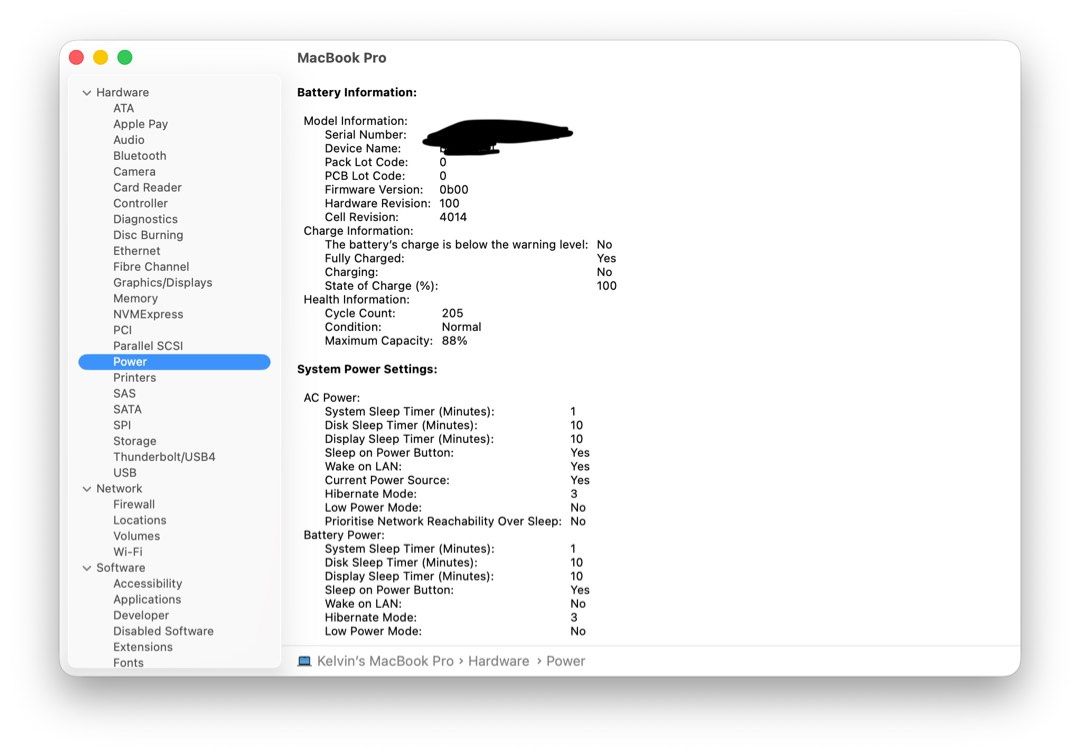The width and height of the screenshot is (1080, 755).
Task: Open Developer under Software
Action: (x=141, y=615)
